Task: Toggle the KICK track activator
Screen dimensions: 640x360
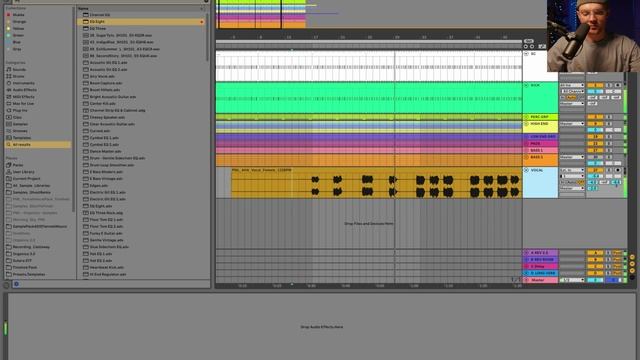Action: point(595,85)
